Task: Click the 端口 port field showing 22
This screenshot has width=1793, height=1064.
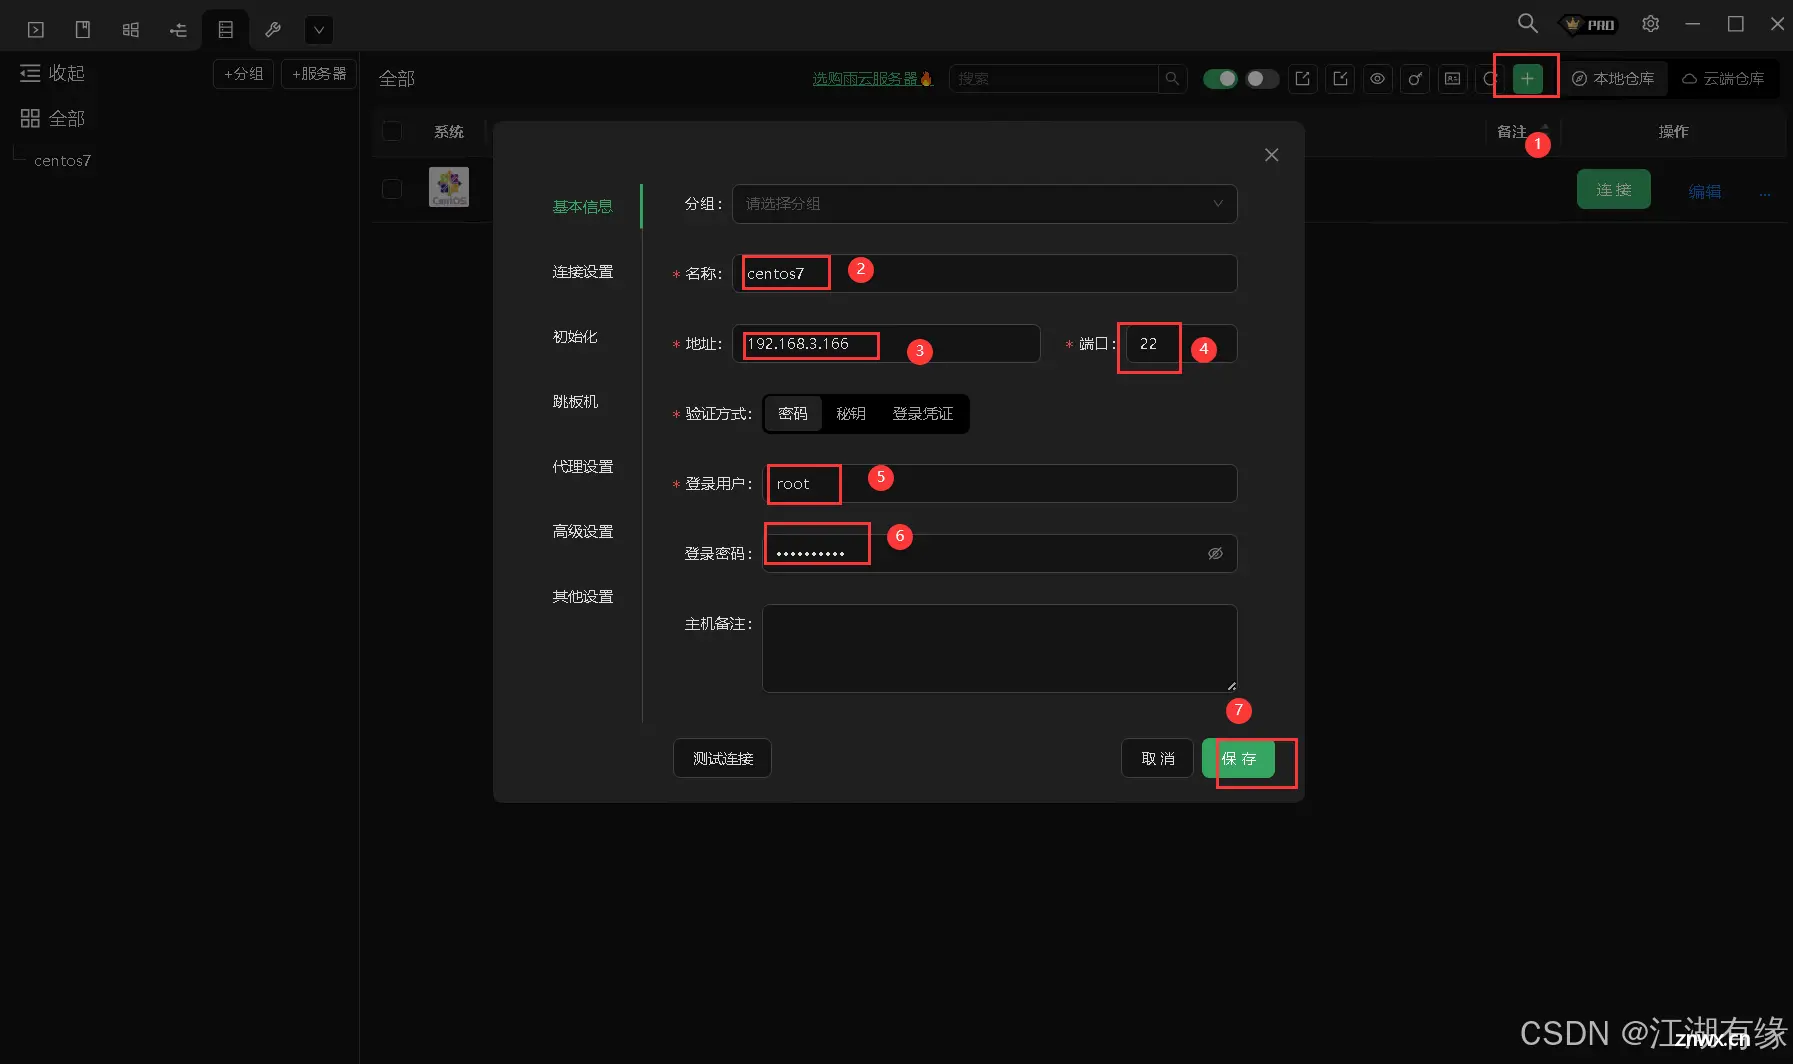Action: coord(1181,344)
